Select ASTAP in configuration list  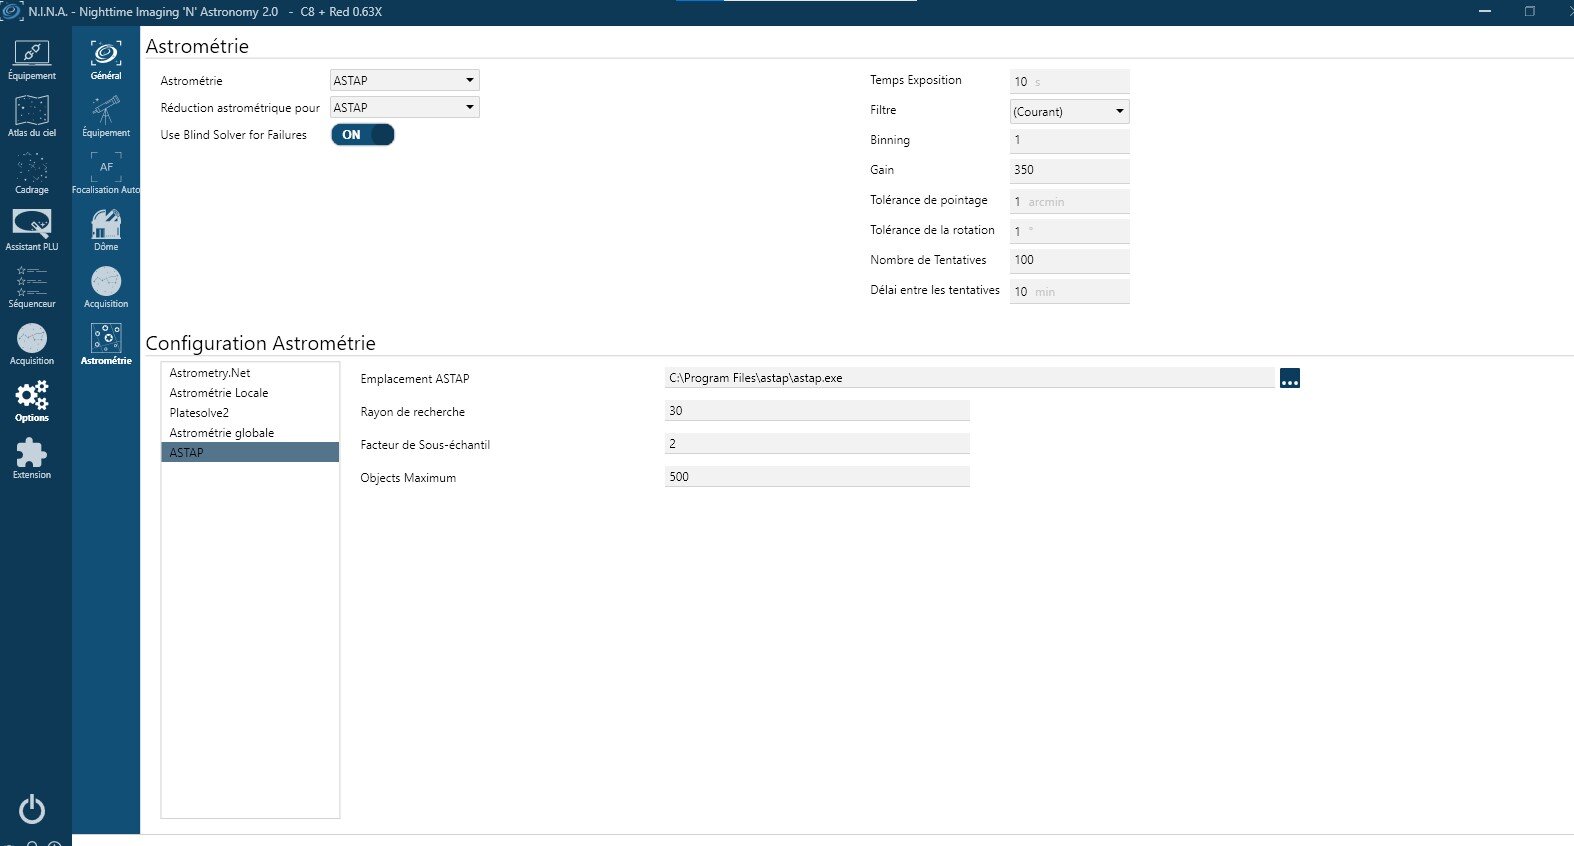[250, 453]
